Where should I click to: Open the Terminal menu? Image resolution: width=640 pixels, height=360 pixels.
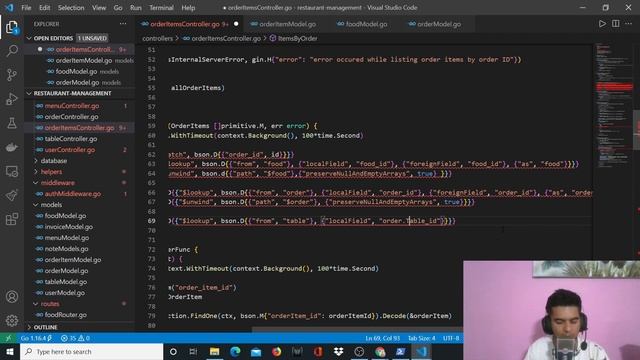161,7
